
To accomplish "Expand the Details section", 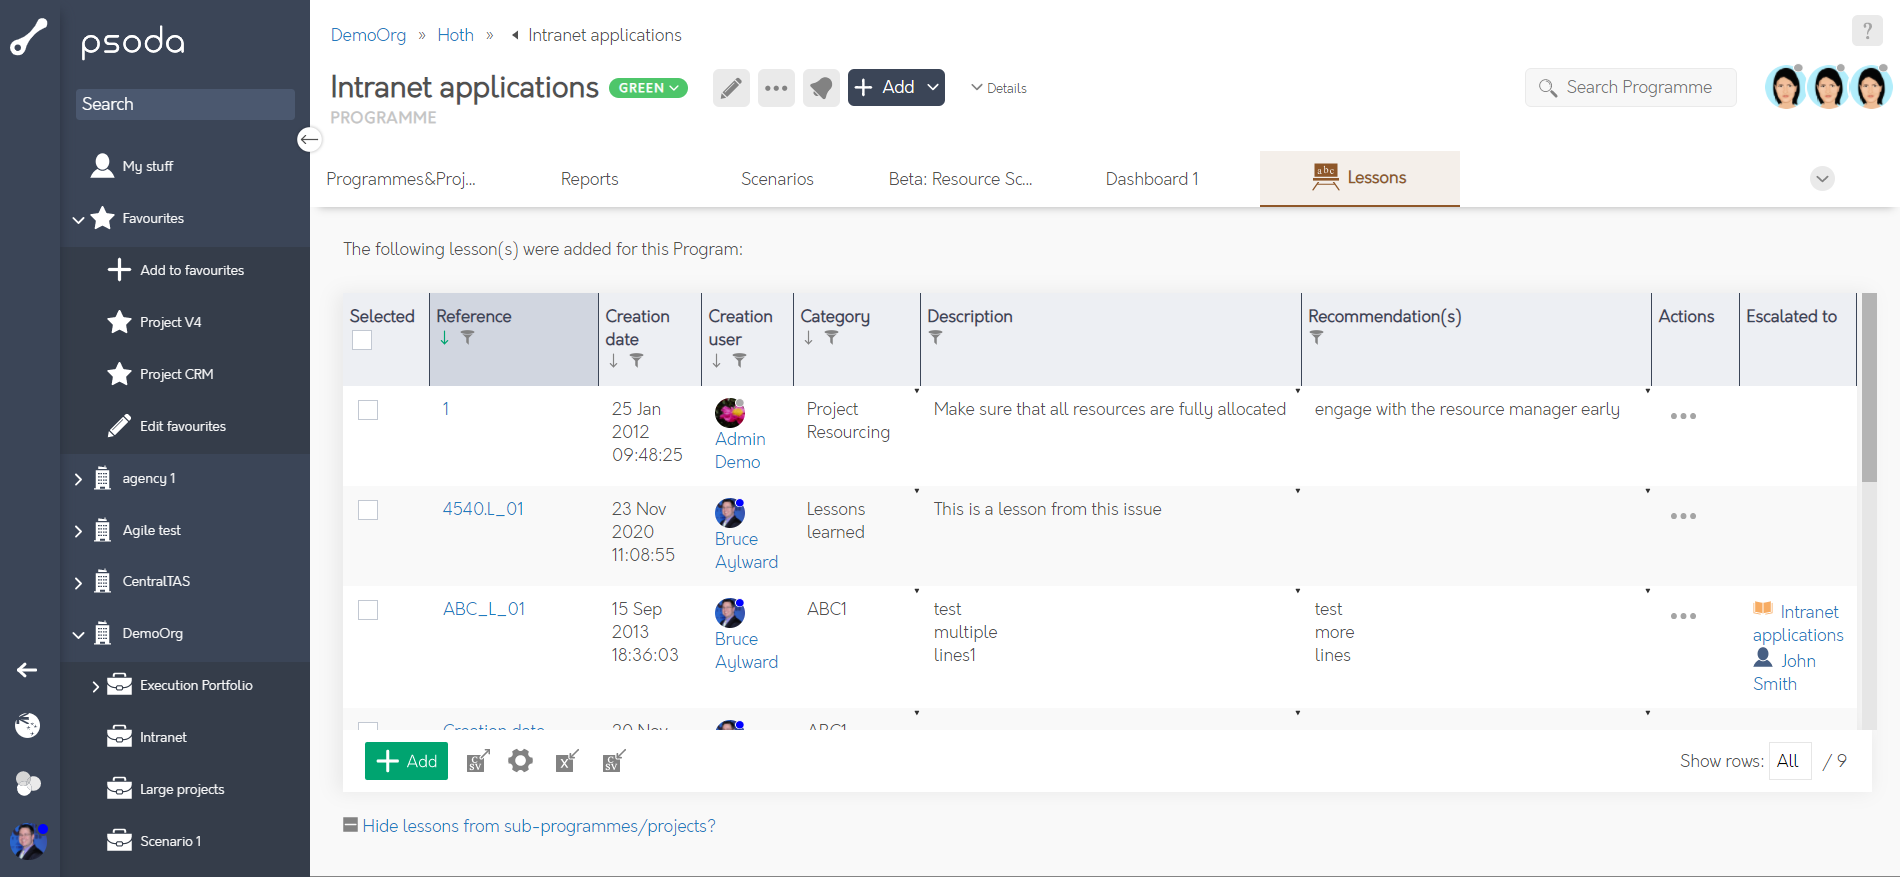I will 999,88.
